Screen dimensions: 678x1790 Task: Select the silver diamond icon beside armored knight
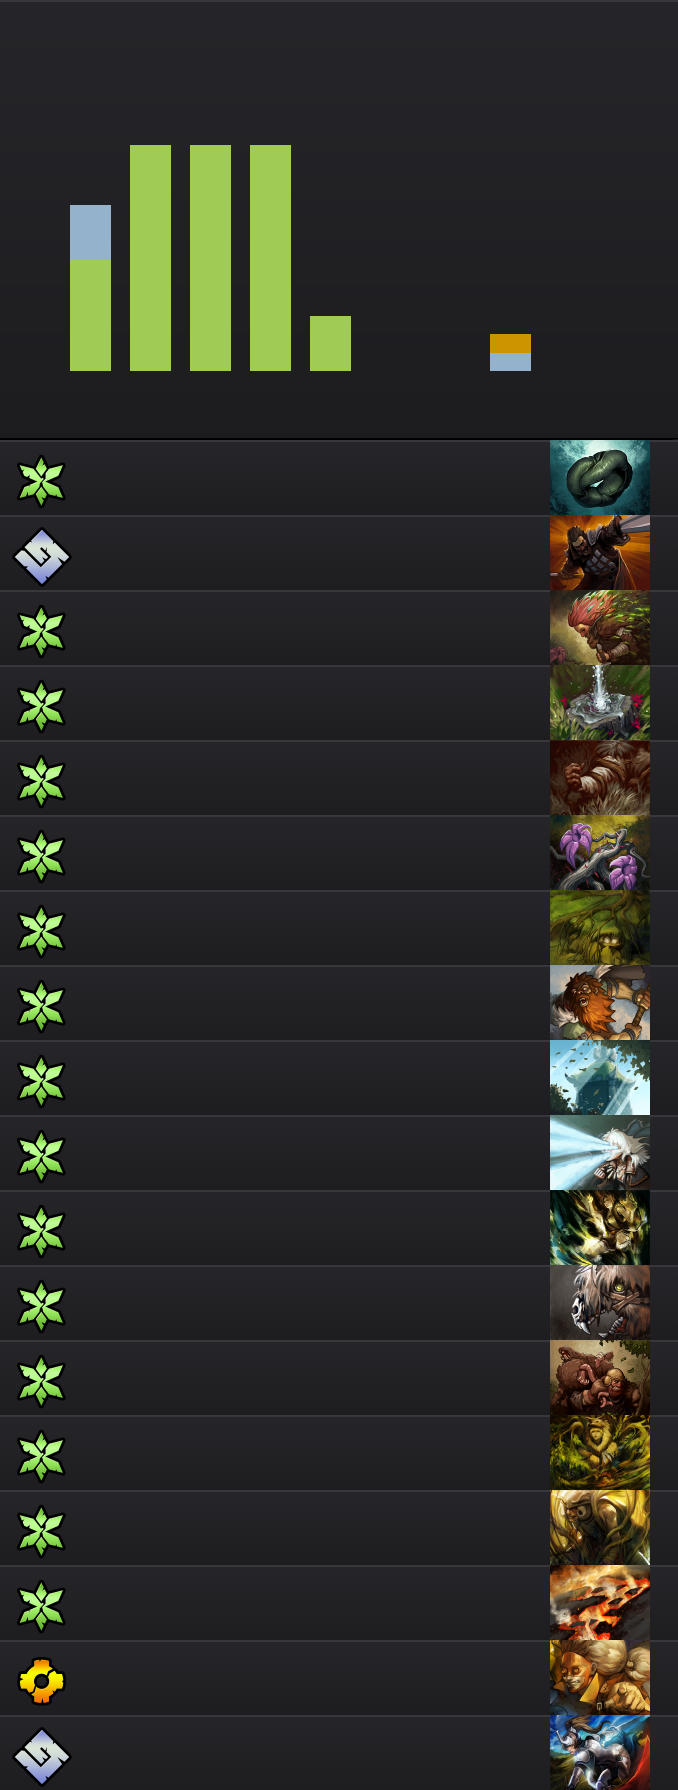point(41,1756)
